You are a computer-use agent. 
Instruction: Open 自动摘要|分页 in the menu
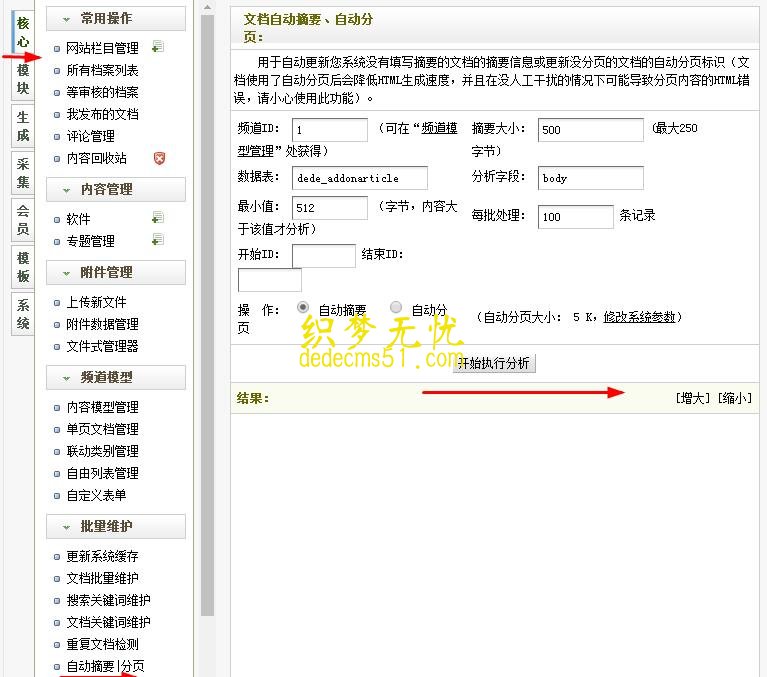pyautogui.click(x=106, y=666)
